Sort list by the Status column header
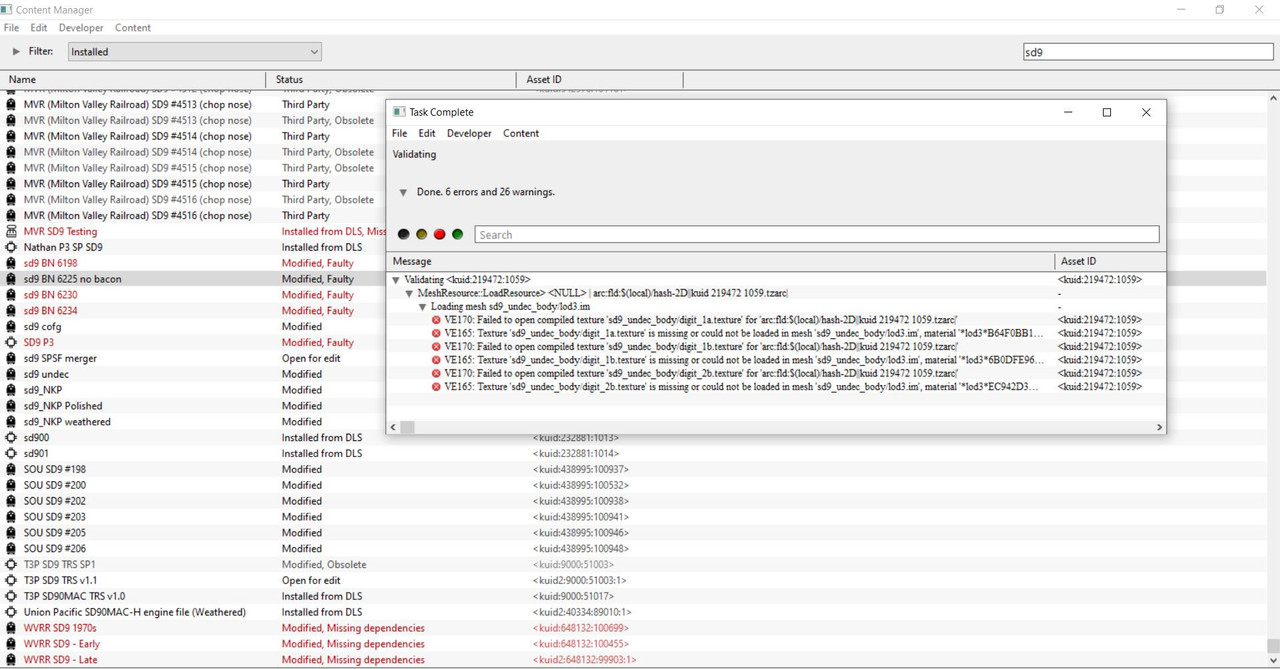The height and width of the screenshot is (669, 1280). [x=393, y=79]
